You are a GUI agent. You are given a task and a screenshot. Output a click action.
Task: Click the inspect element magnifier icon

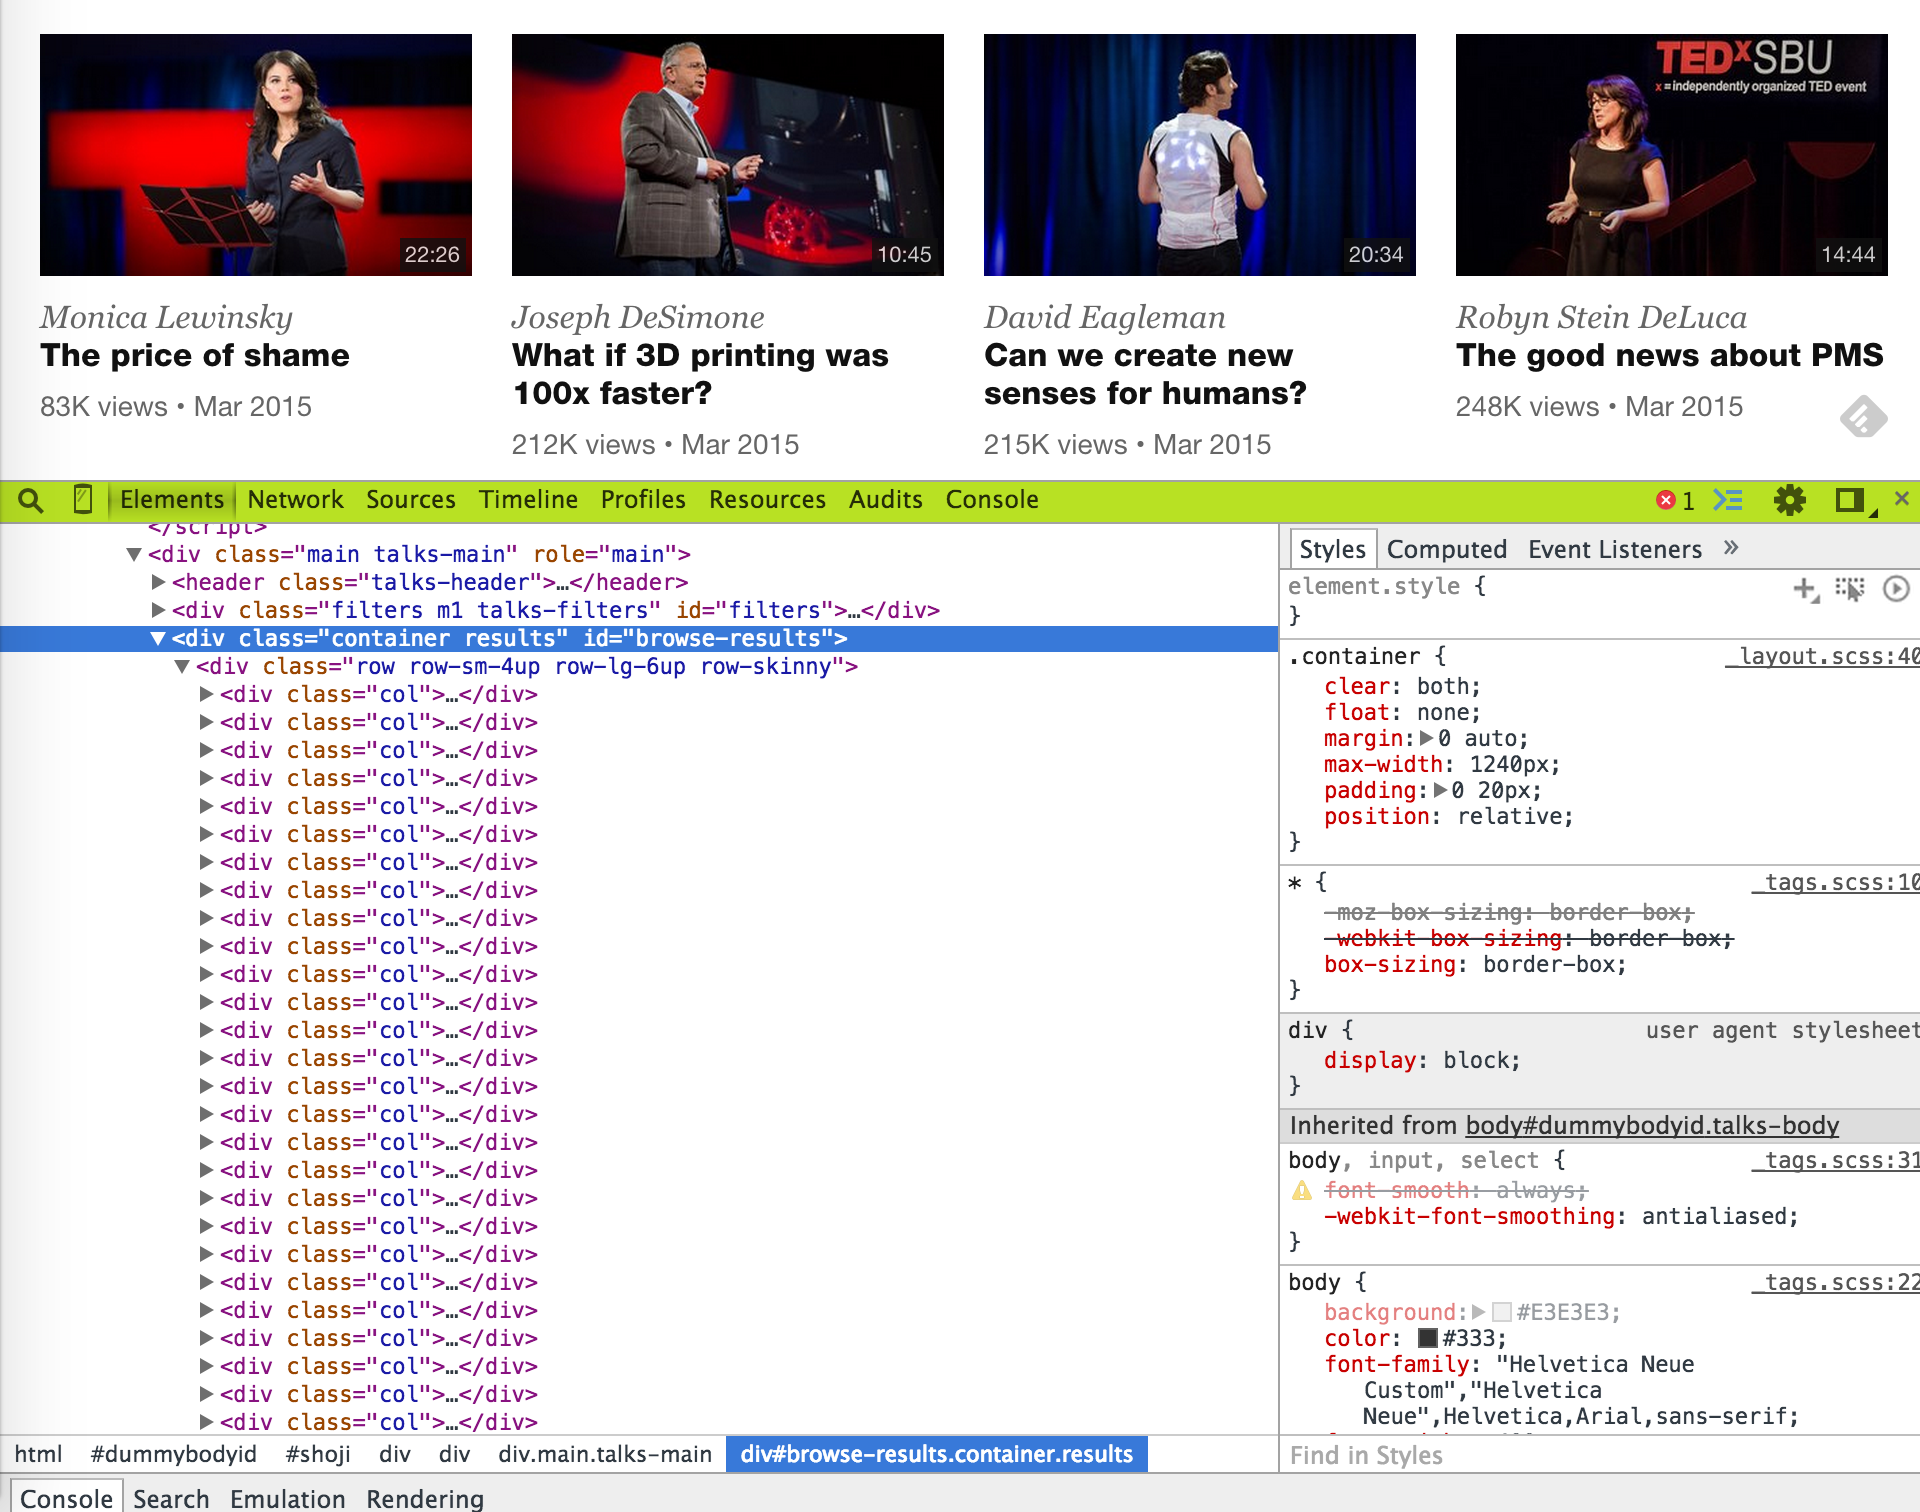point(31,500)
